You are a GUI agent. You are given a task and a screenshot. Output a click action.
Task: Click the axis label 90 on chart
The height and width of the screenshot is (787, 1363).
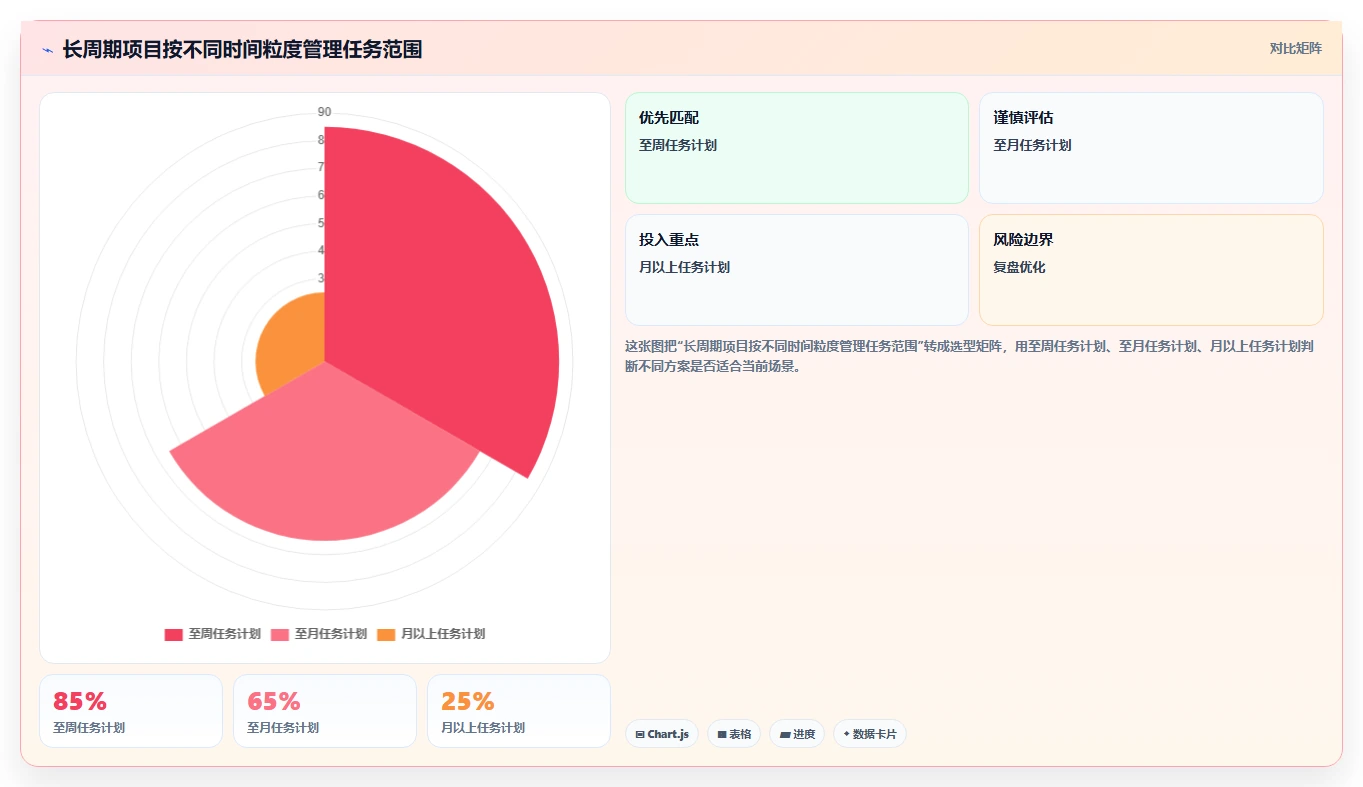pyautogui.click(x=325, y=112)
